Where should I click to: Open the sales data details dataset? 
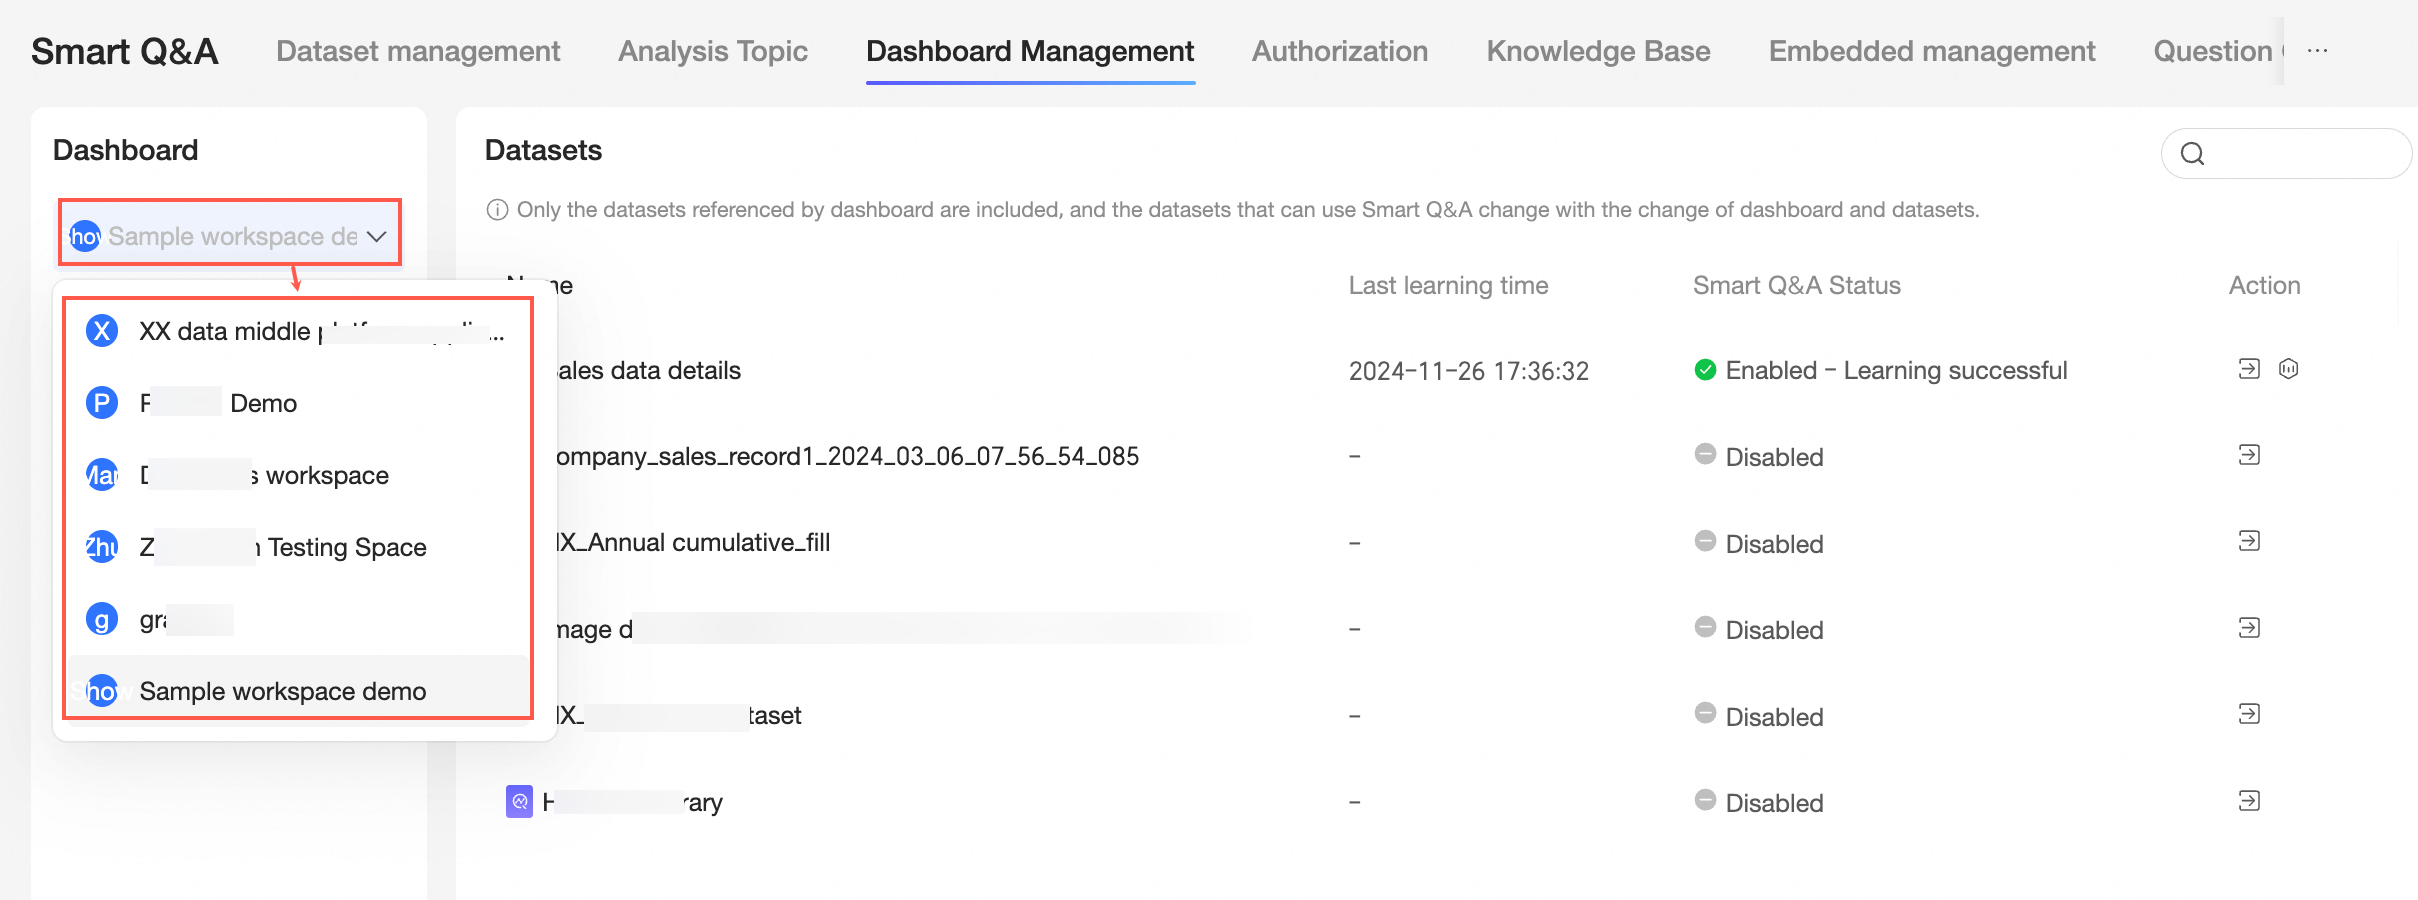[648, 371]
